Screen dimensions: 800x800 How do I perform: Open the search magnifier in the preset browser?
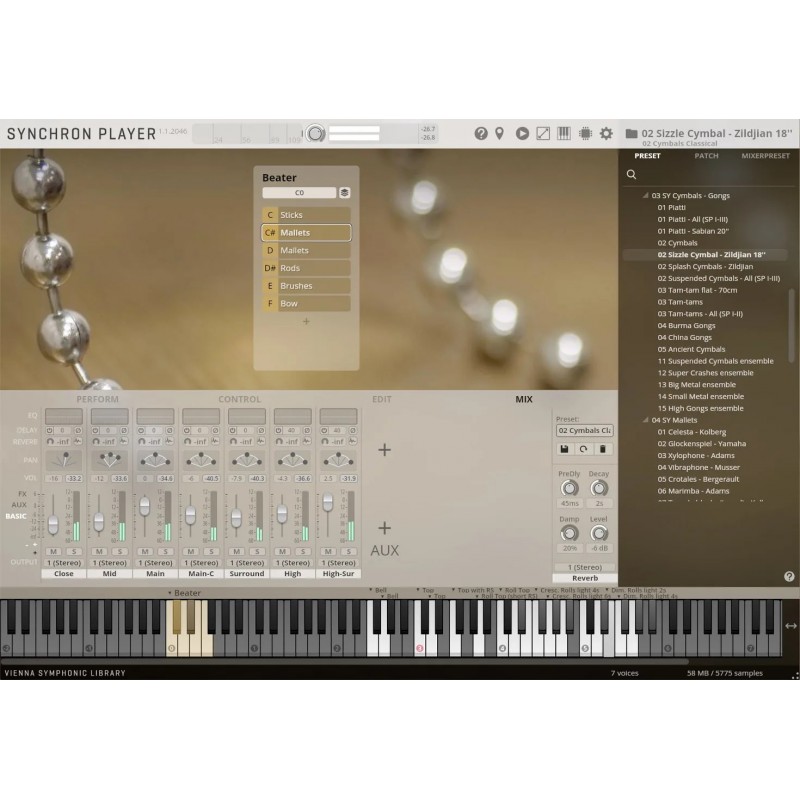631,173
